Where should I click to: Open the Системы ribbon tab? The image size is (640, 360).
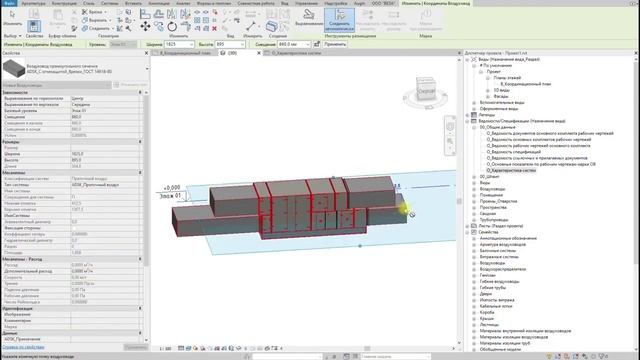[109, 3]
